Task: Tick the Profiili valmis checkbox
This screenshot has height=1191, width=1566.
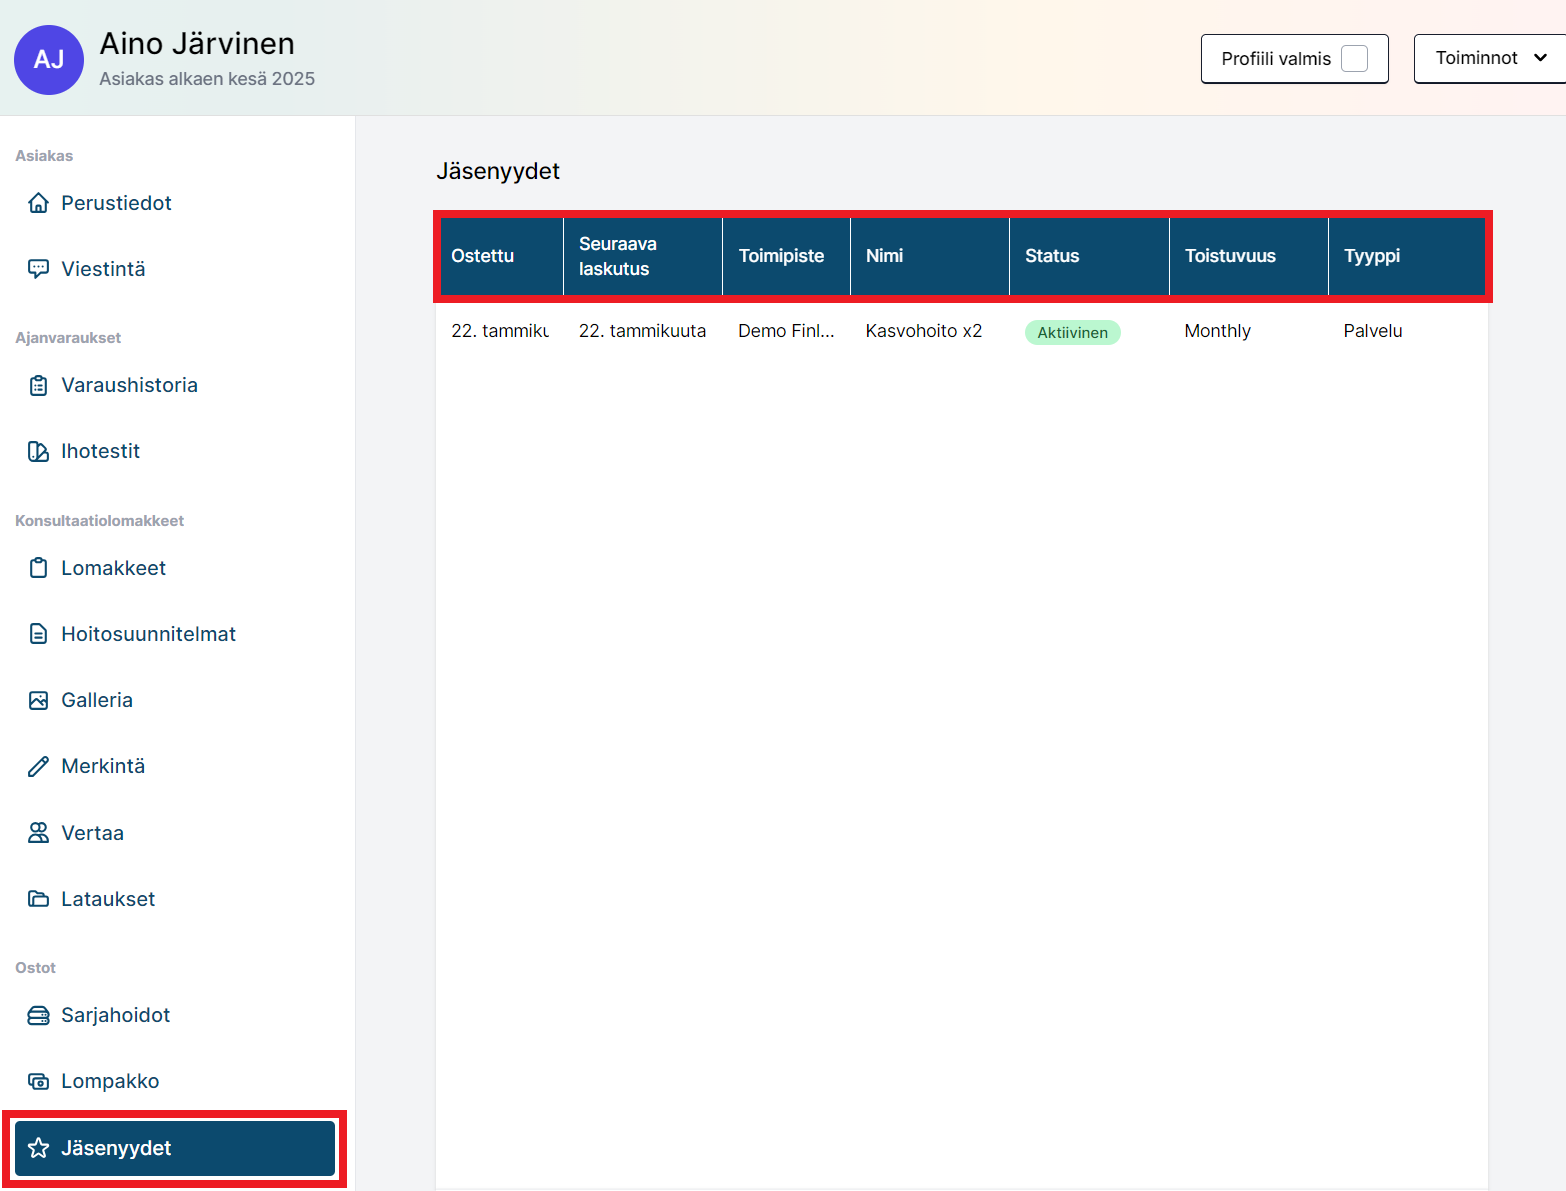Action: [1354, 59]
